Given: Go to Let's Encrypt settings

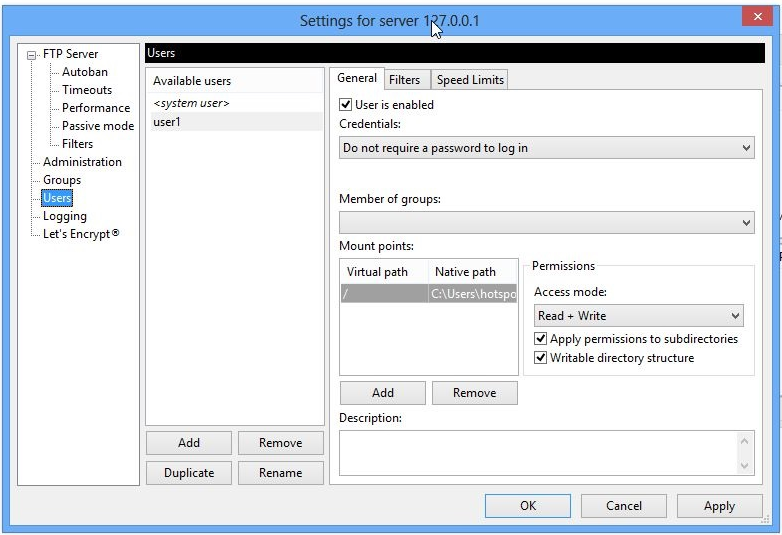Looking at the screenshot, I should coord(81,234).
